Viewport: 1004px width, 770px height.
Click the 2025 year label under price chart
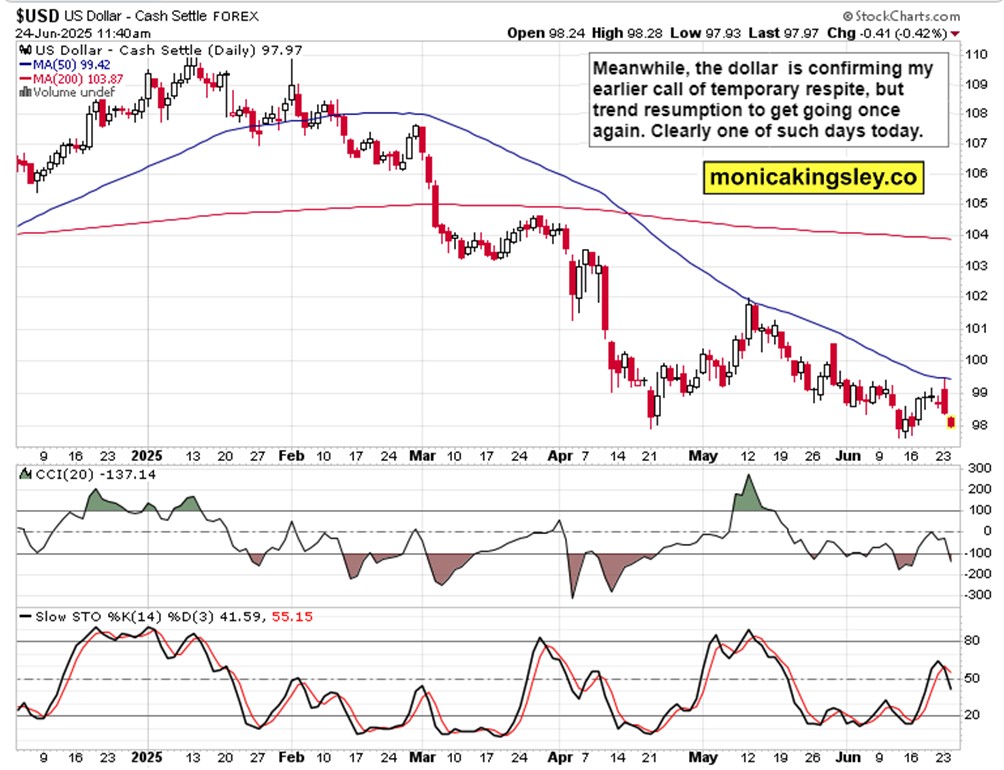click(x=147, y=456)
